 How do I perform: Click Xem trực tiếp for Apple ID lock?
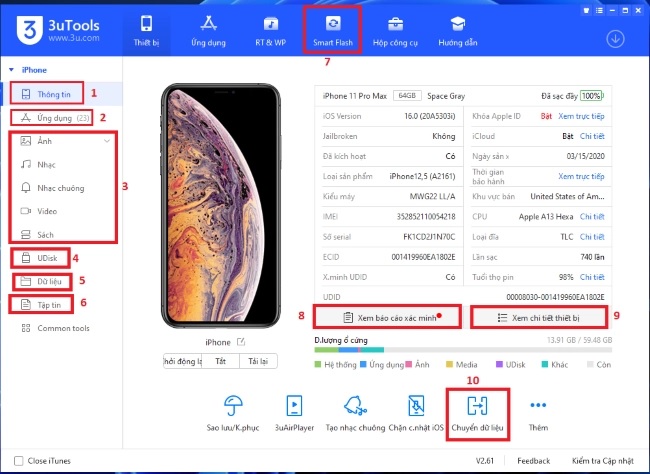pos(581,116)
